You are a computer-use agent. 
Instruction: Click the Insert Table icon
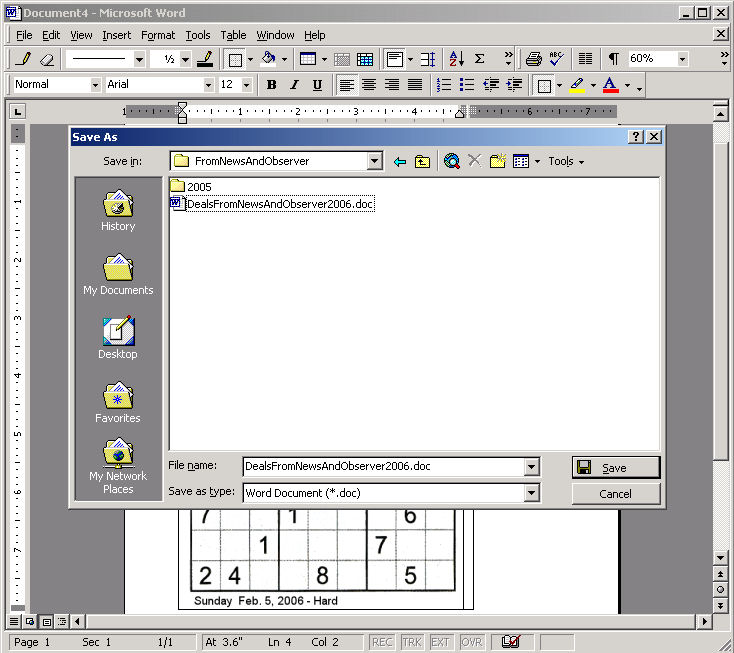308,59
